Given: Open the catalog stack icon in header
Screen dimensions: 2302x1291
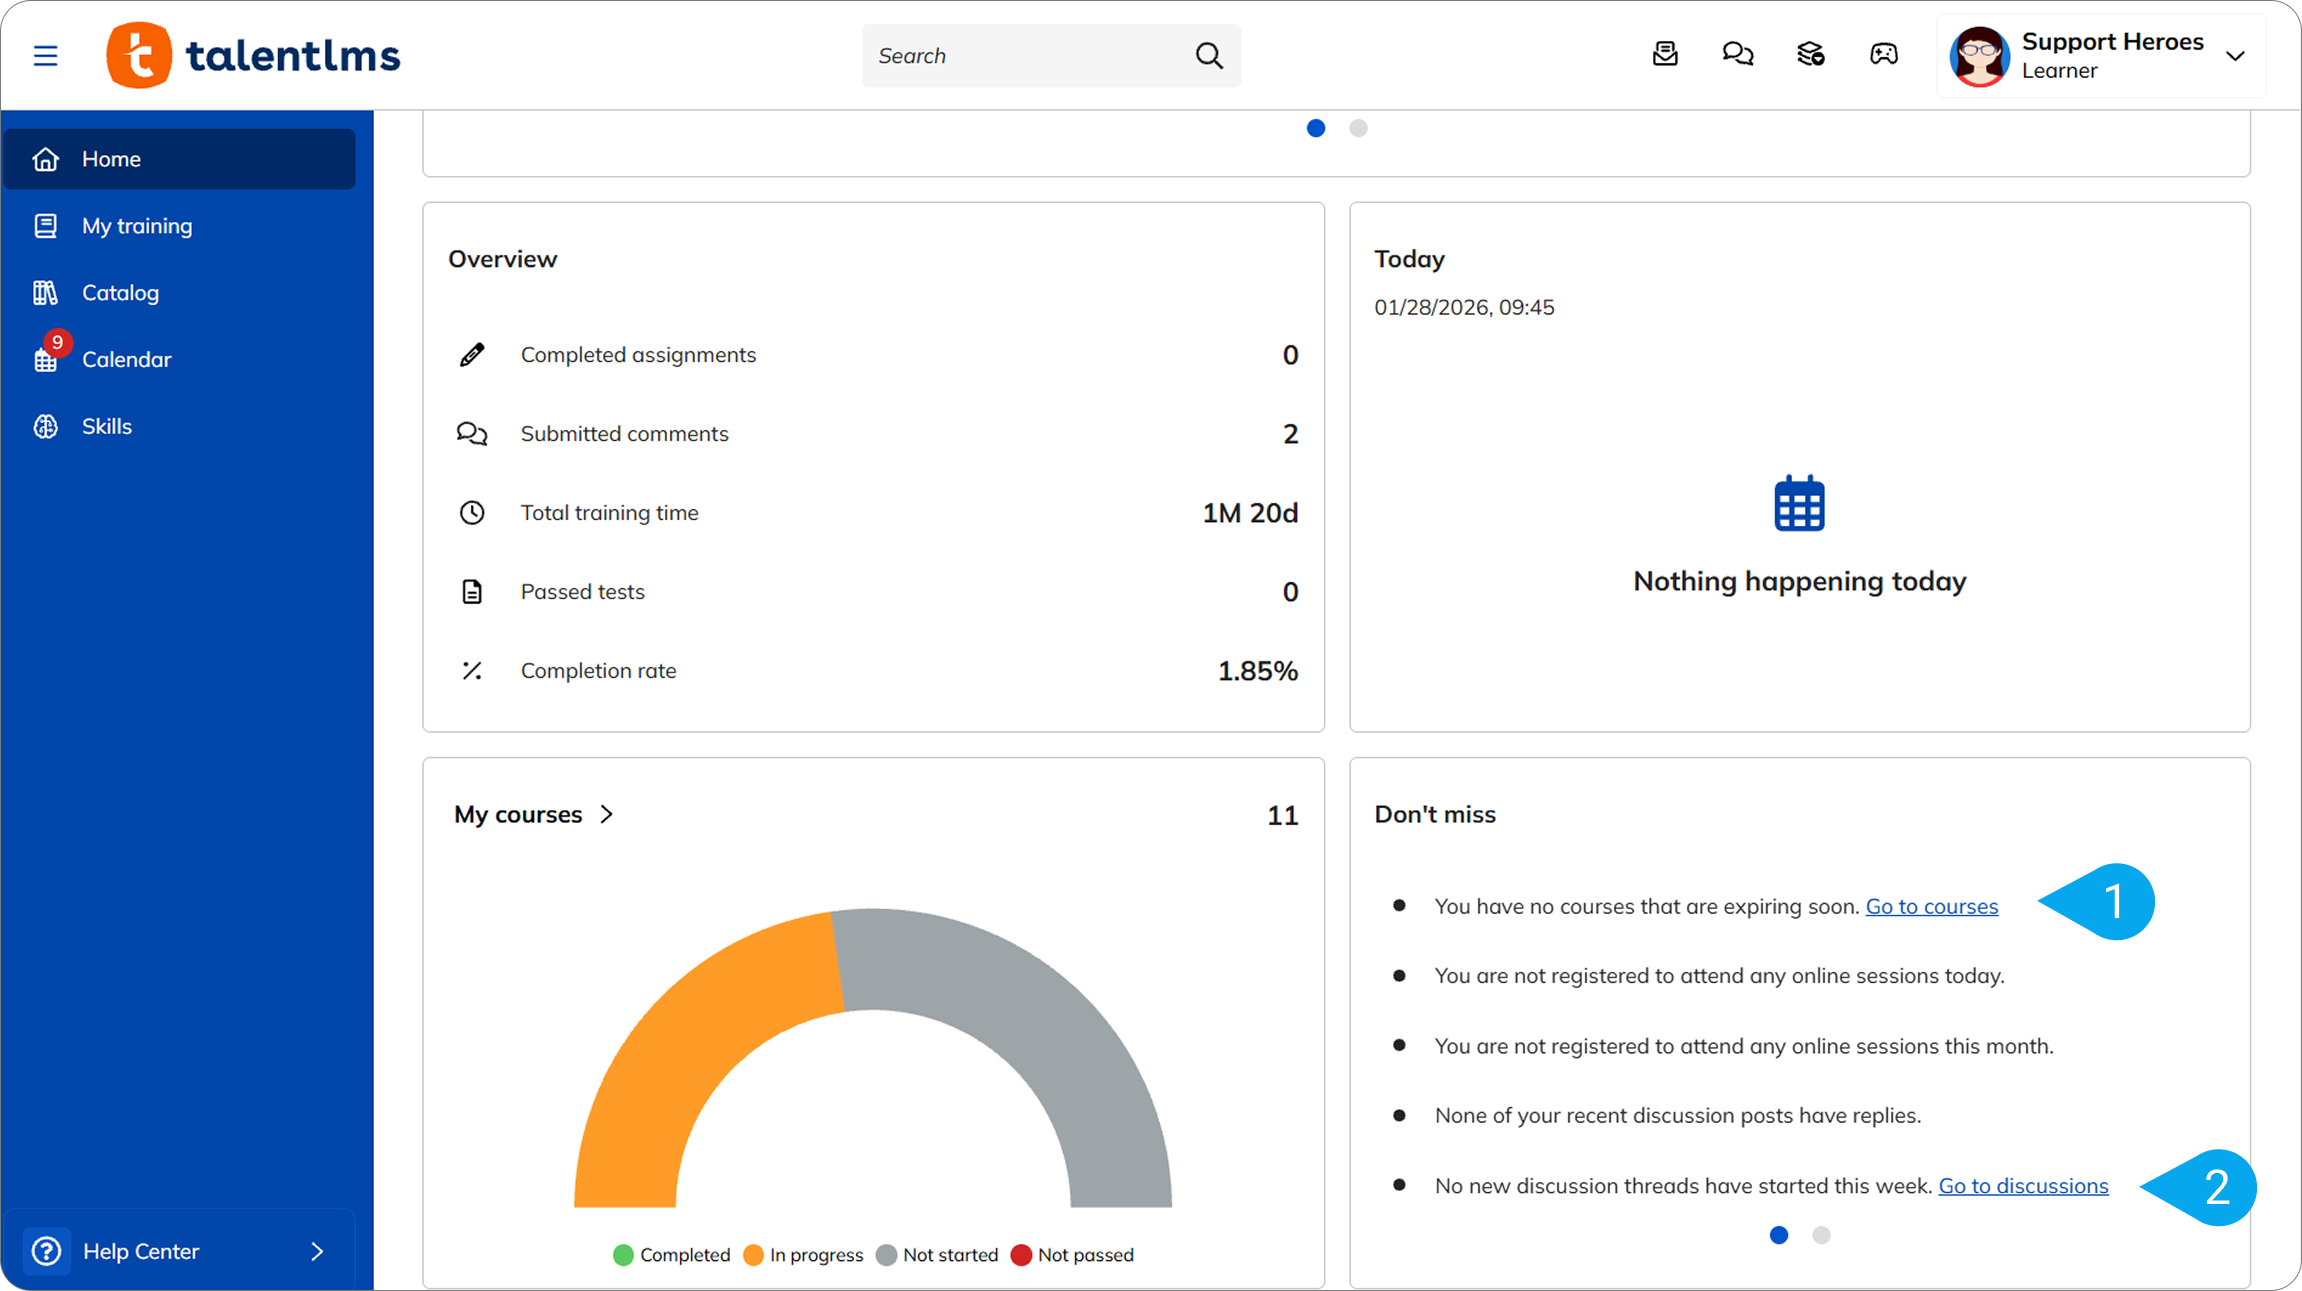Looking at the screenshot, I should pos(1811,54).
